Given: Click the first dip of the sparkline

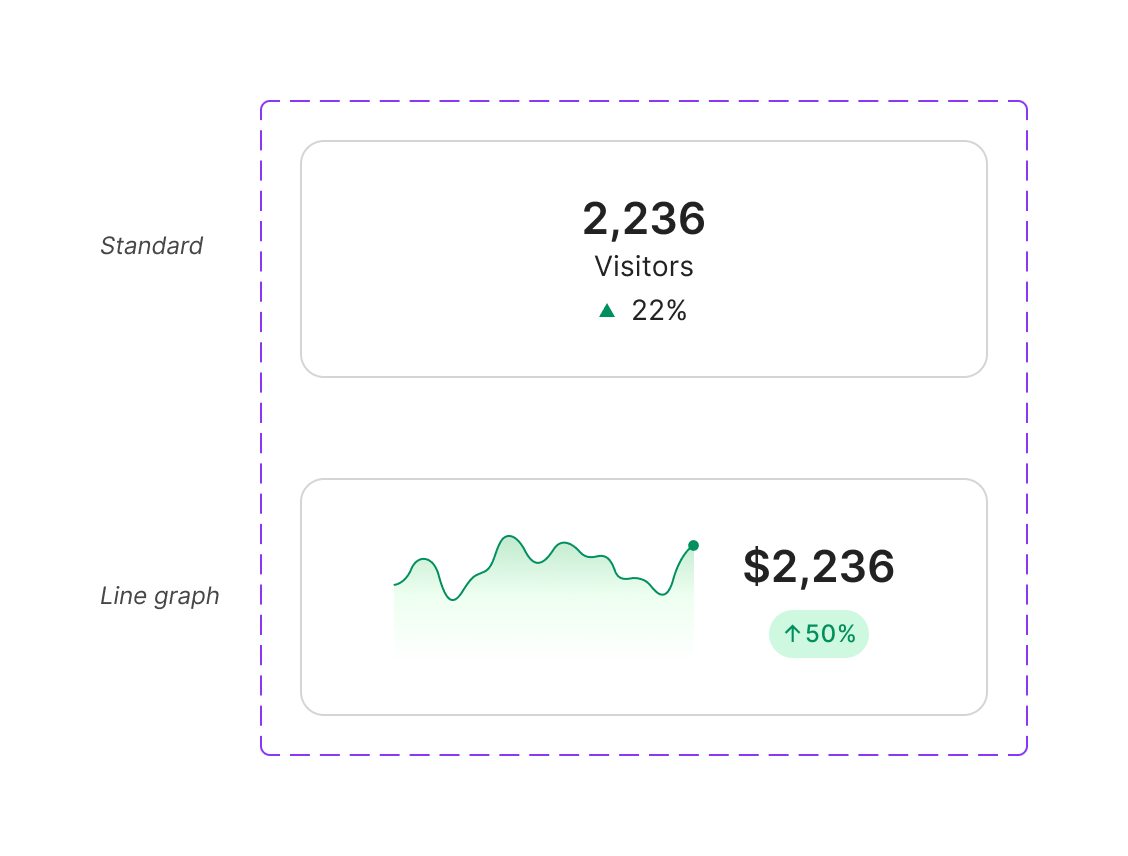Looking at the screenshot, I should (452, 598).
